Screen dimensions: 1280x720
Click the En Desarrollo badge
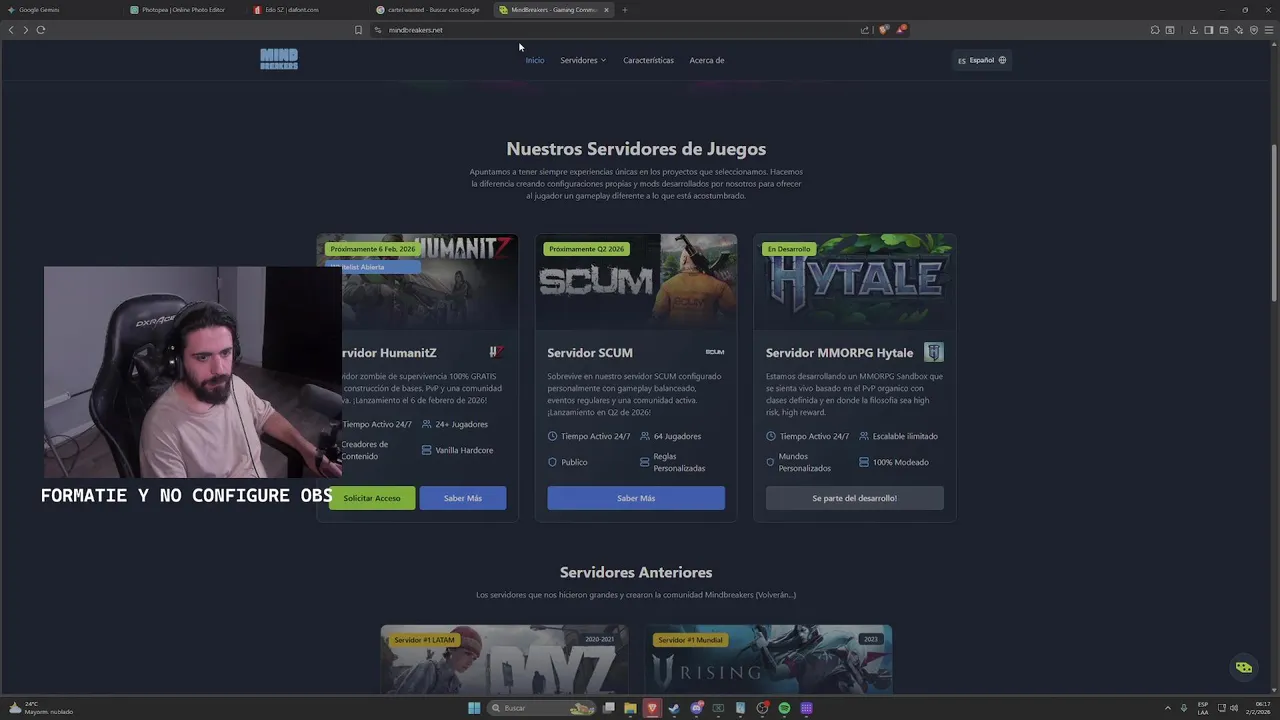(789, 249)
